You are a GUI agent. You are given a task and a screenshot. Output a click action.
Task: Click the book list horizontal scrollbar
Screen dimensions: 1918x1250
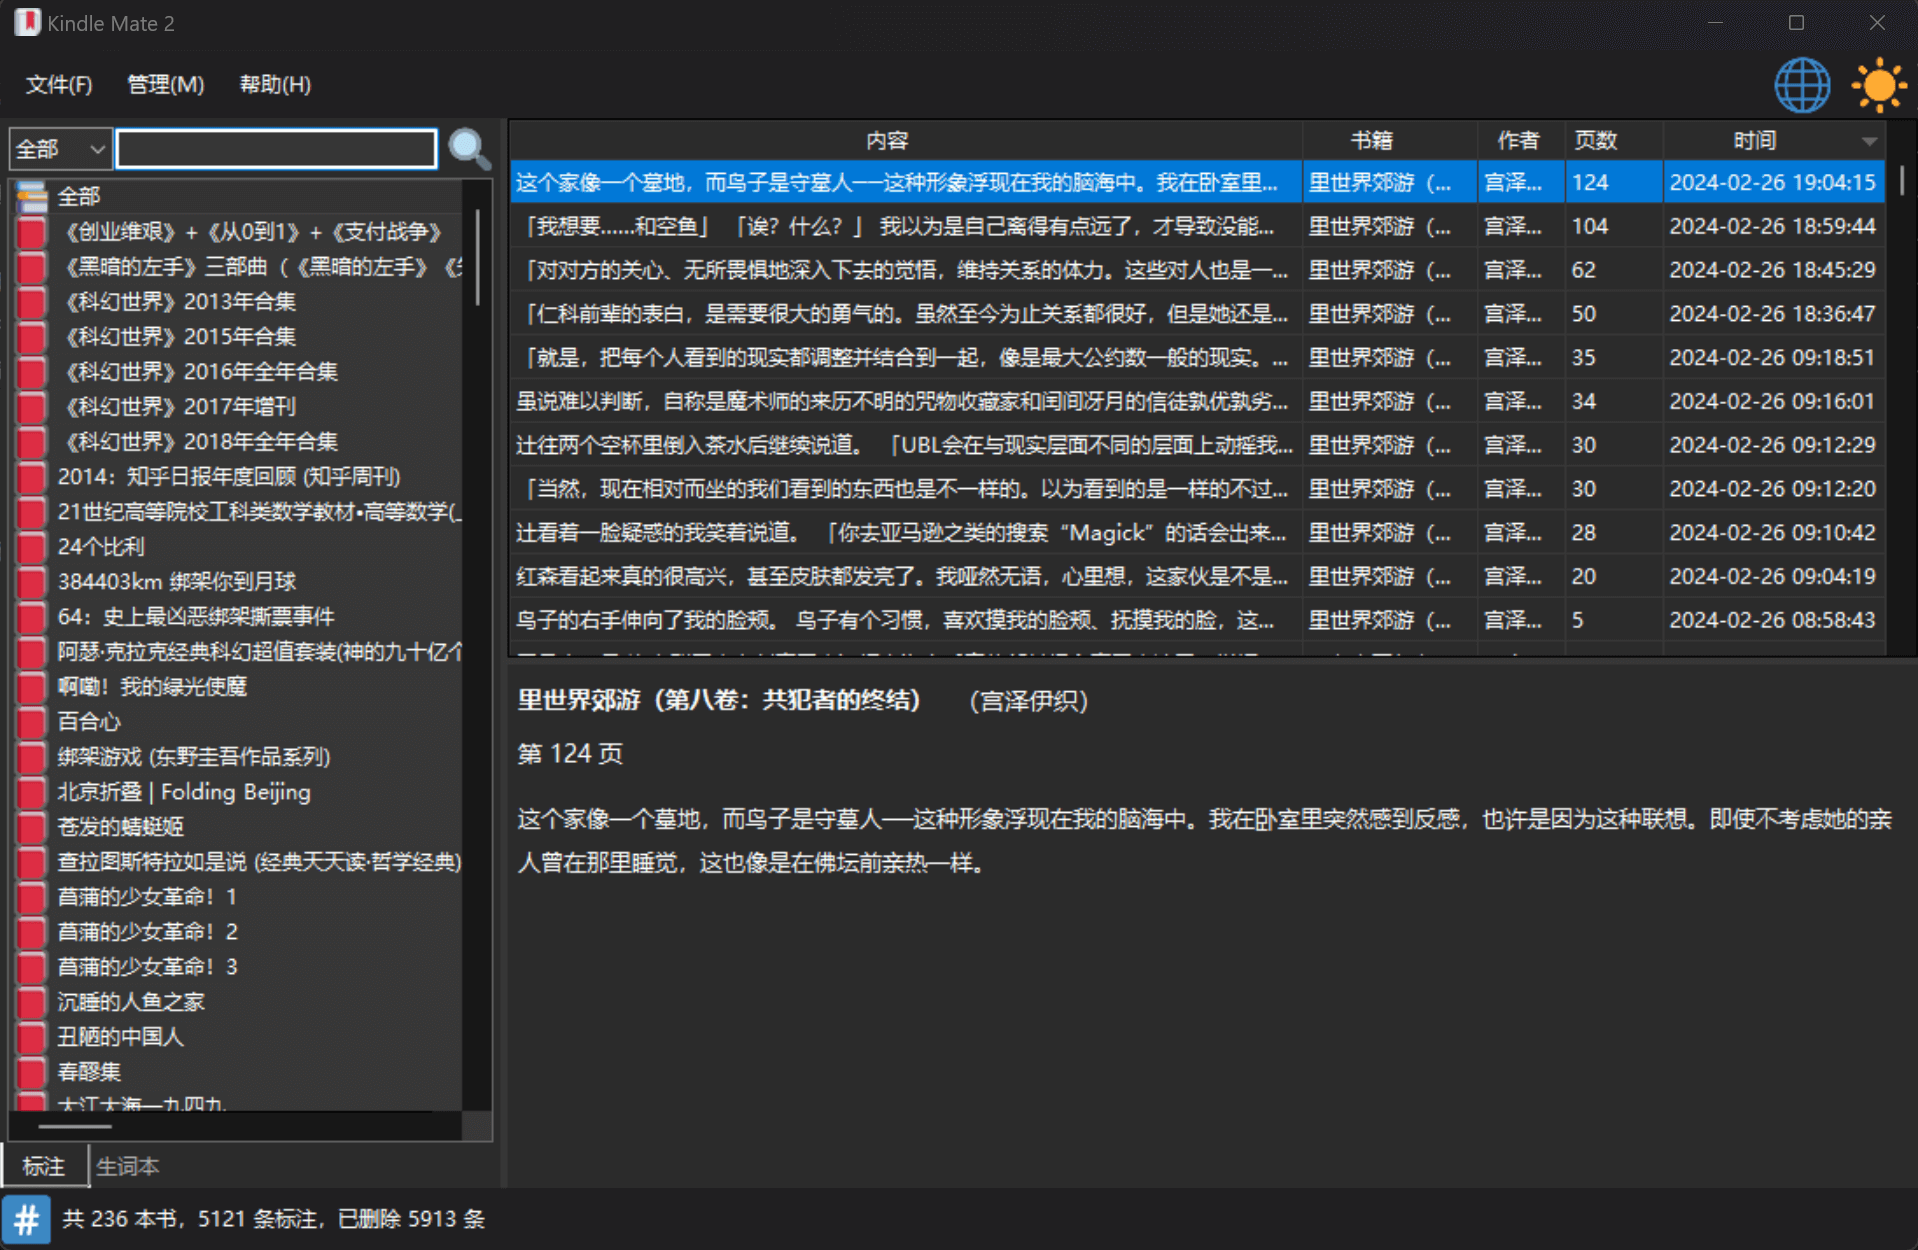coord(76,1126)
